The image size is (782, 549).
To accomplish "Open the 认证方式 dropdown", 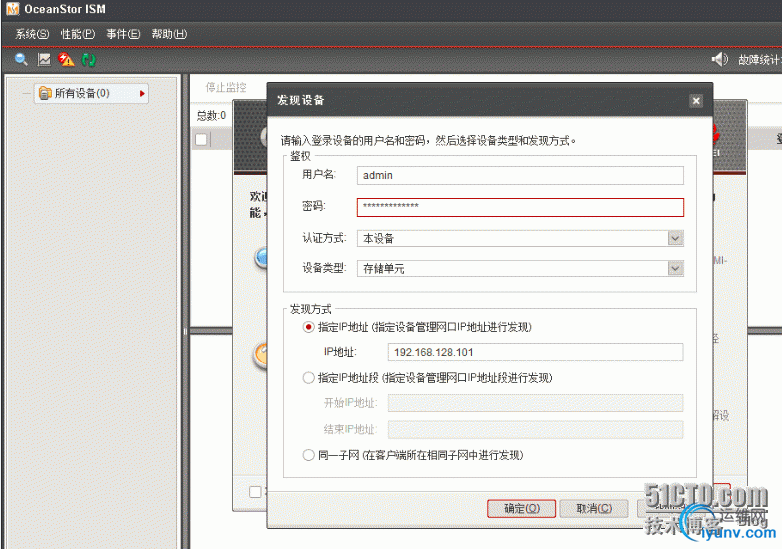I will pyautogui.click(x=520, y=238).
